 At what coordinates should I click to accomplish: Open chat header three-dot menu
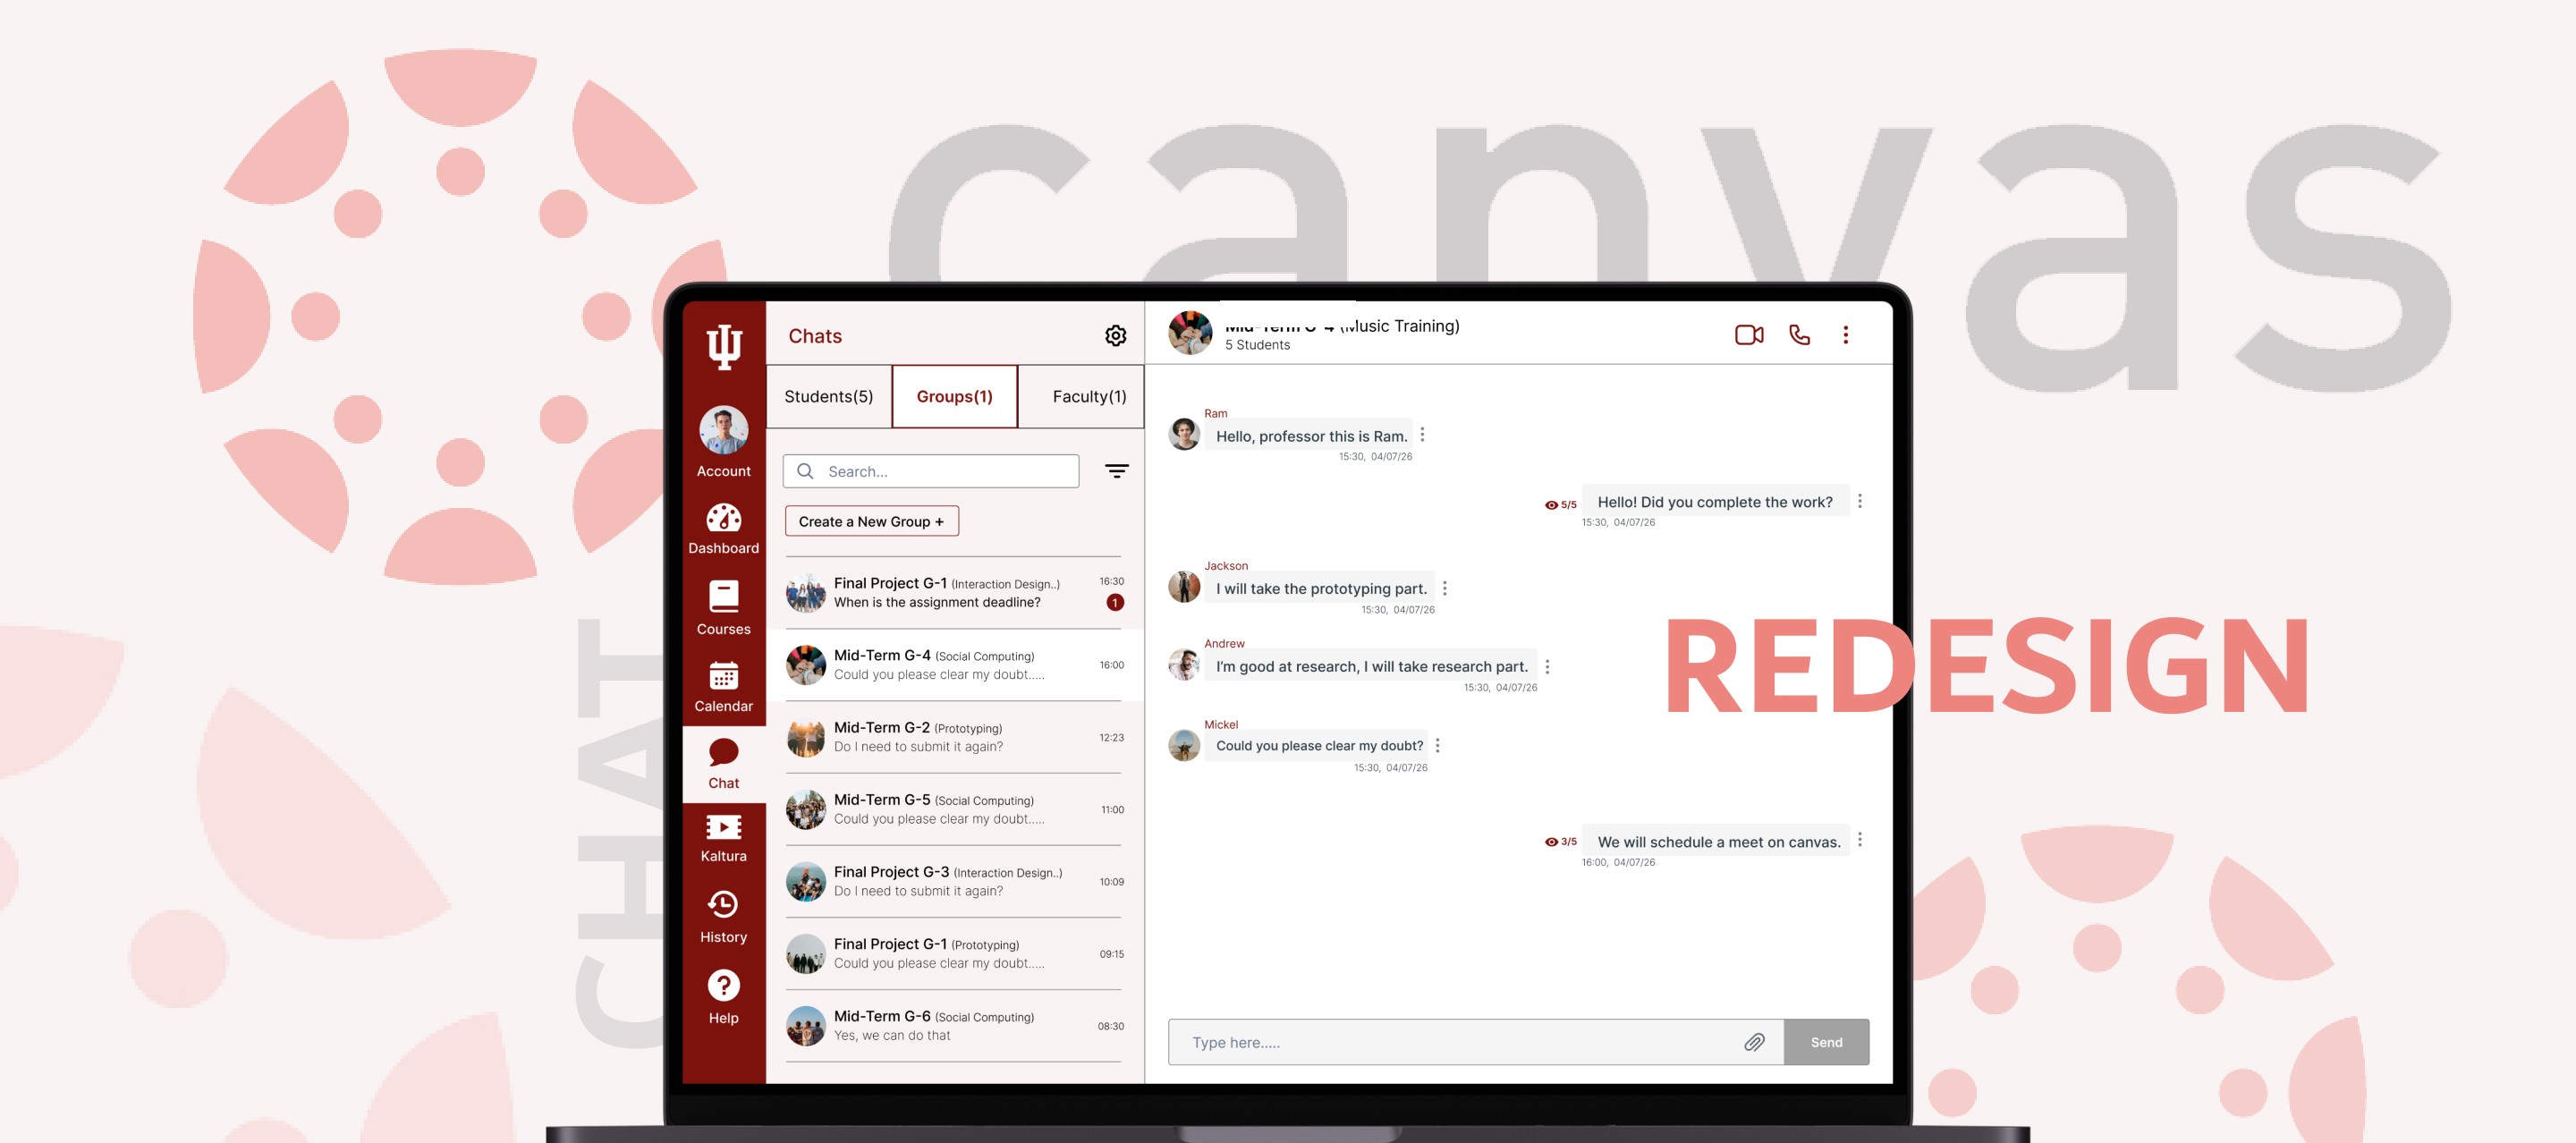point(1845,335)
